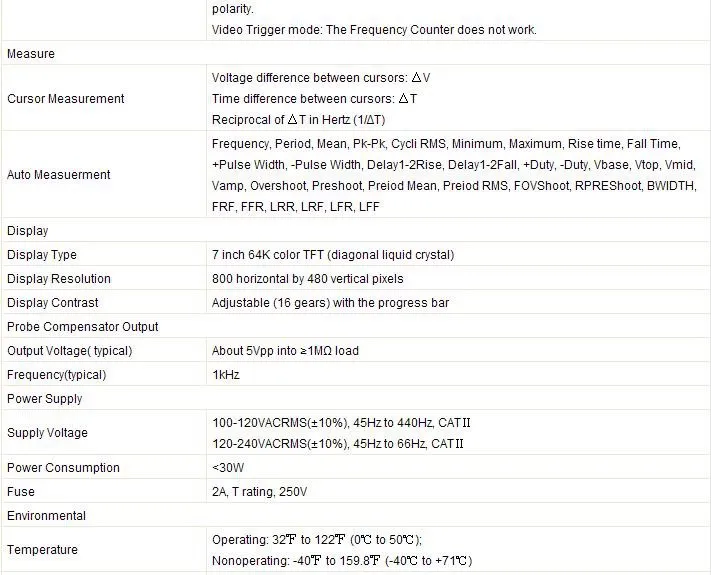The width and height of the screenshot is (711, 575).
Task: Click the Environmental section header
Action: pos(46,516)
